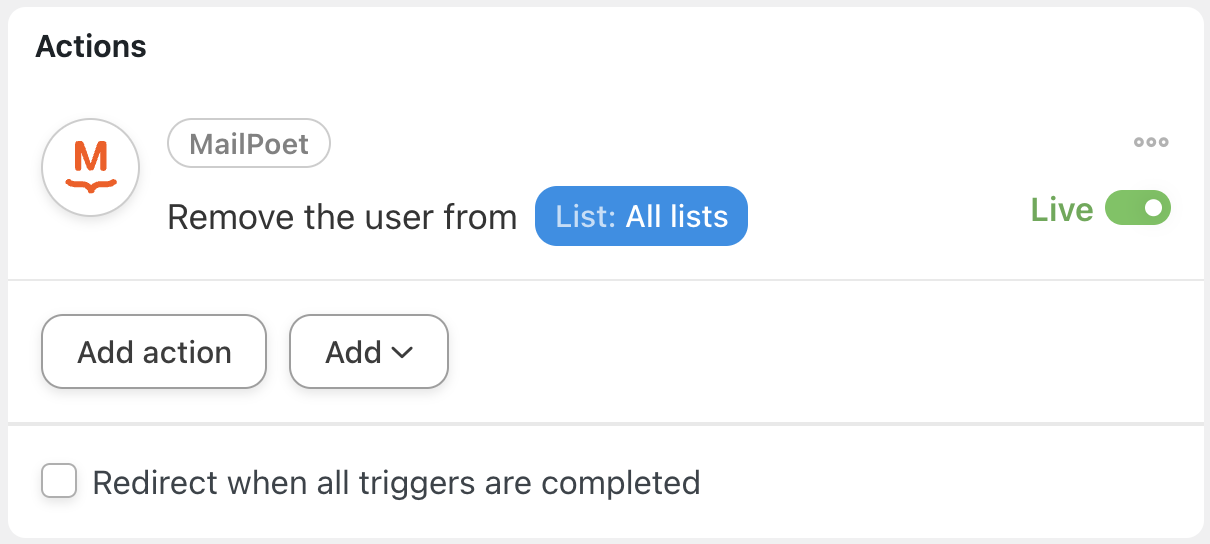Click the green Live status label

1062,210
